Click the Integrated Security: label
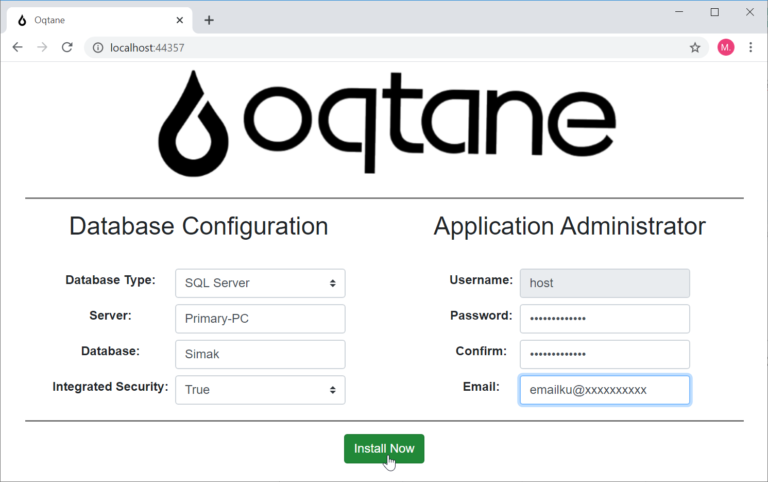This screenshot has height=482, width=768. [110, 386]
